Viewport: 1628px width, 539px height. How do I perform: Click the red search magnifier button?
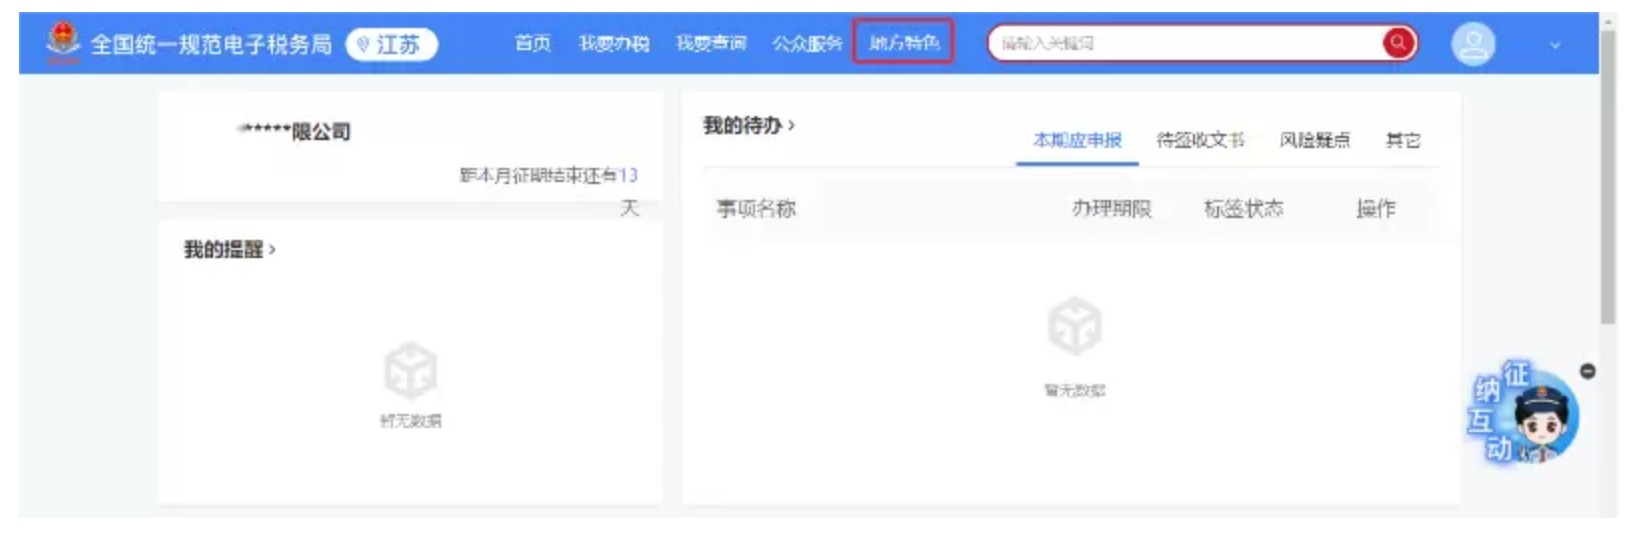point(1398,43)
